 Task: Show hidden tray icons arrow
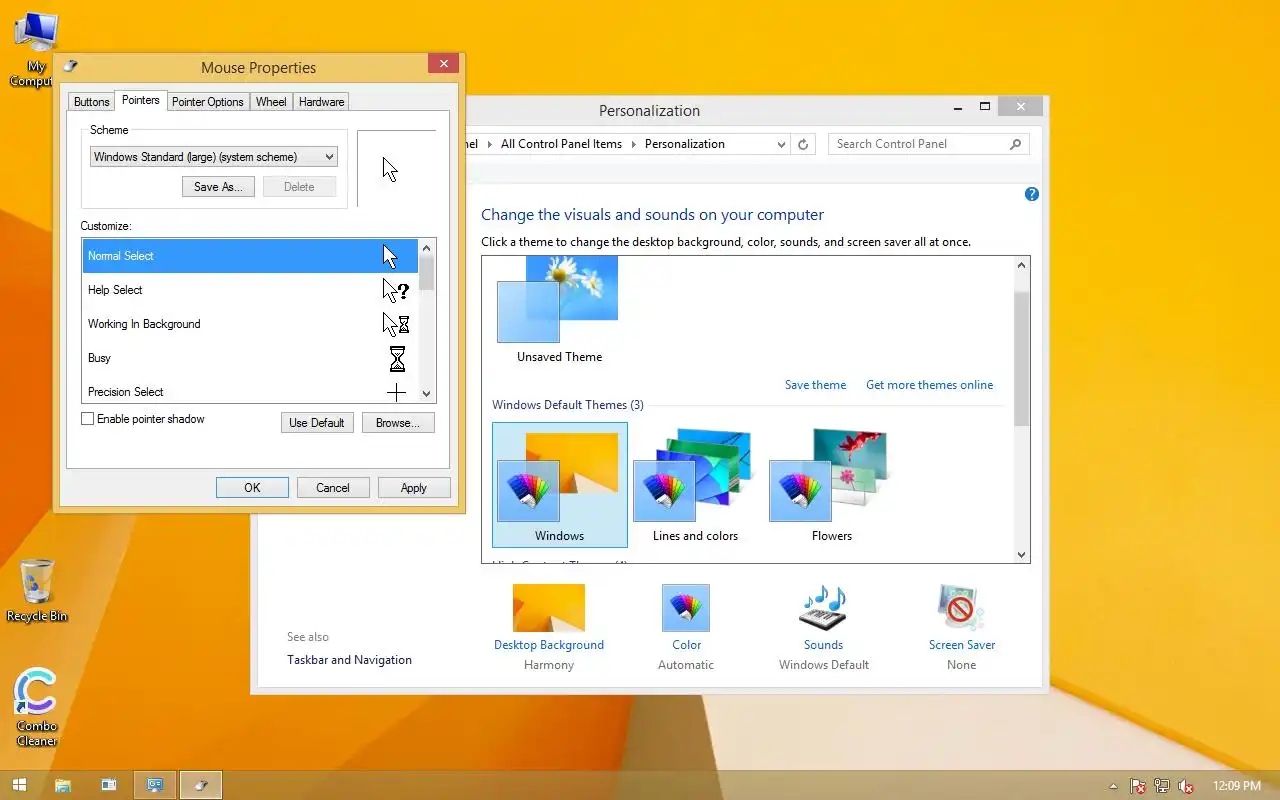pyautogui.click(x=1113, y=786)
